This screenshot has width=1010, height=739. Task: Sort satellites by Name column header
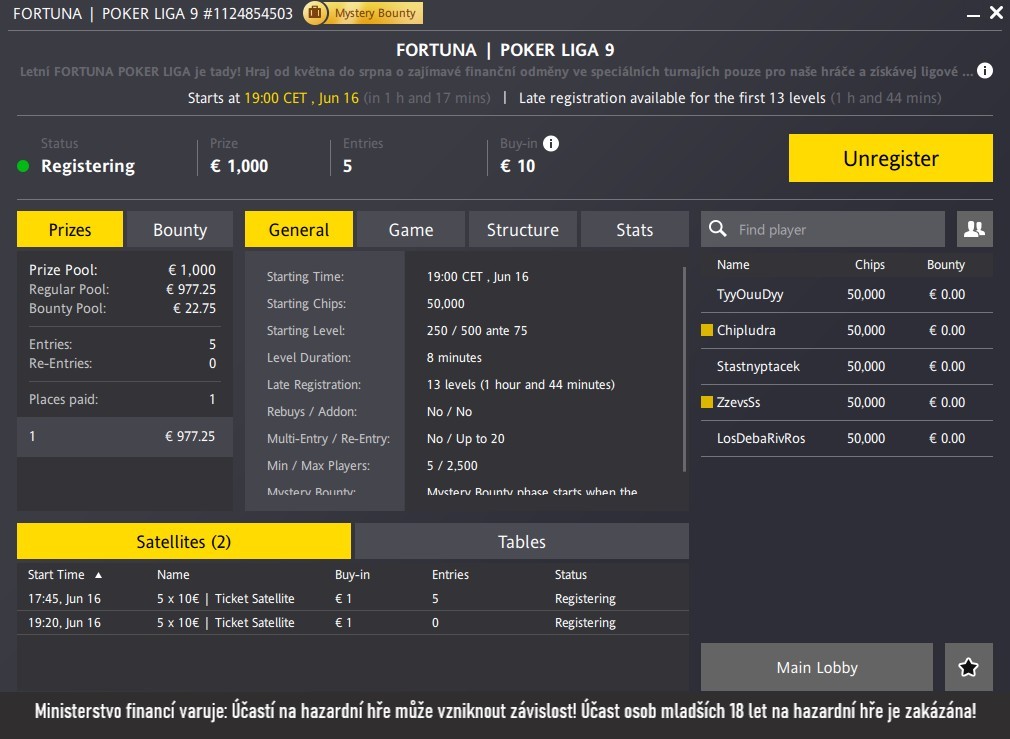click(173, 575)
